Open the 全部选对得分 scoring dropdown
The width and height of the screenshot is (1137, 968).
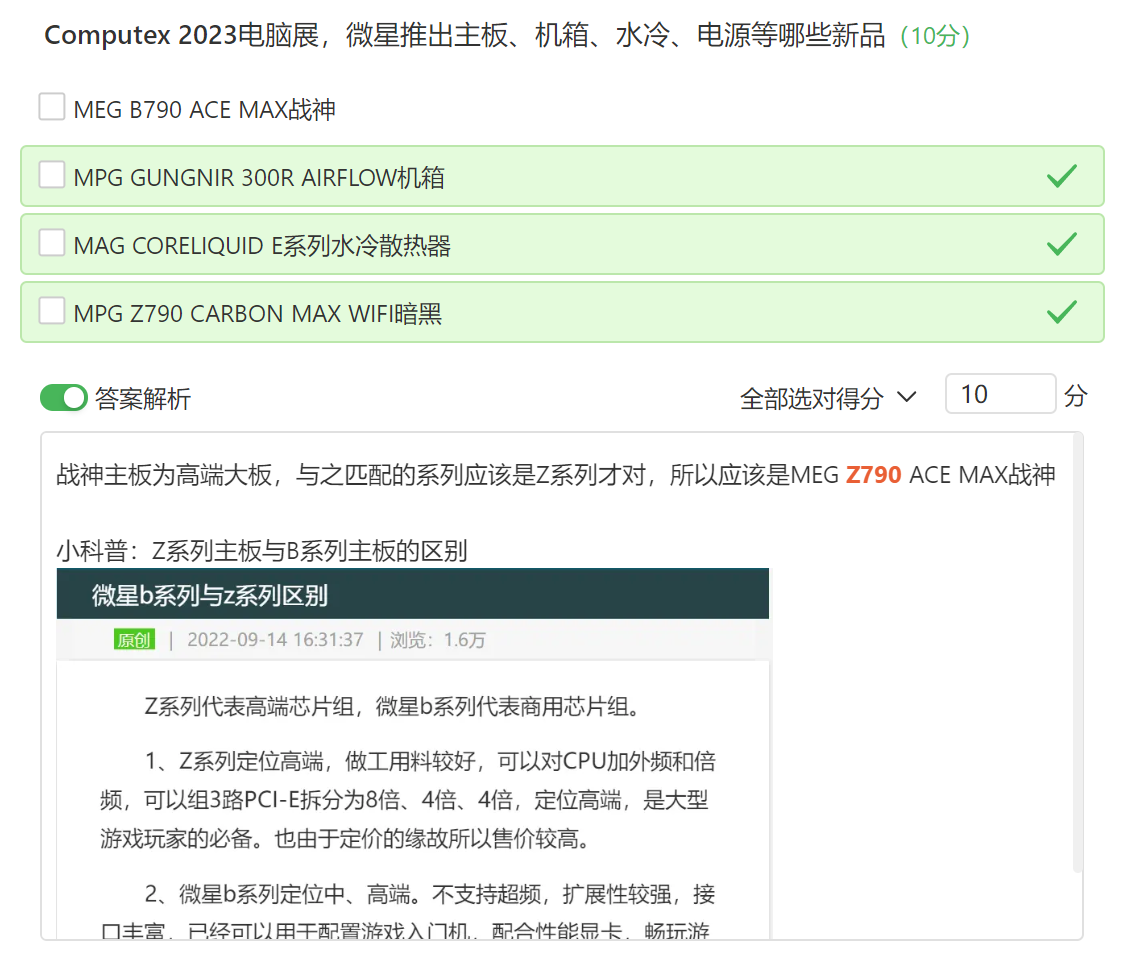(x=828, y=398)
